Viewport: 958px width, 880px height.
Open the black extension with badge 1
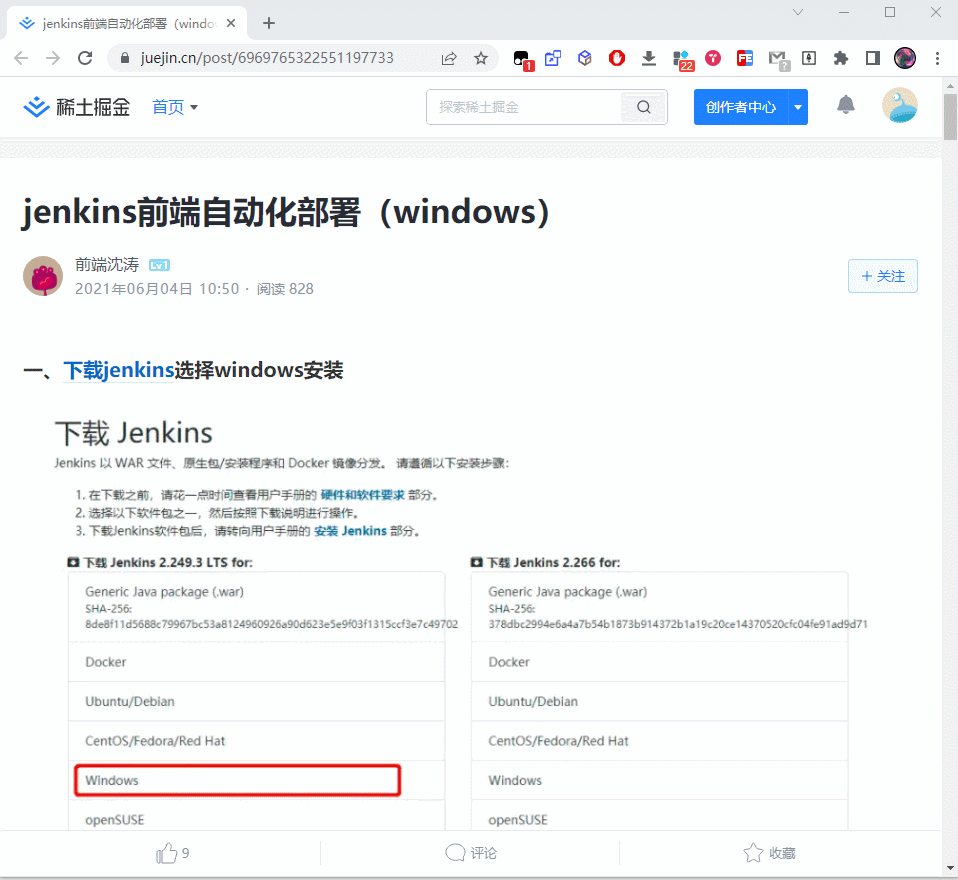coord(522,59)
